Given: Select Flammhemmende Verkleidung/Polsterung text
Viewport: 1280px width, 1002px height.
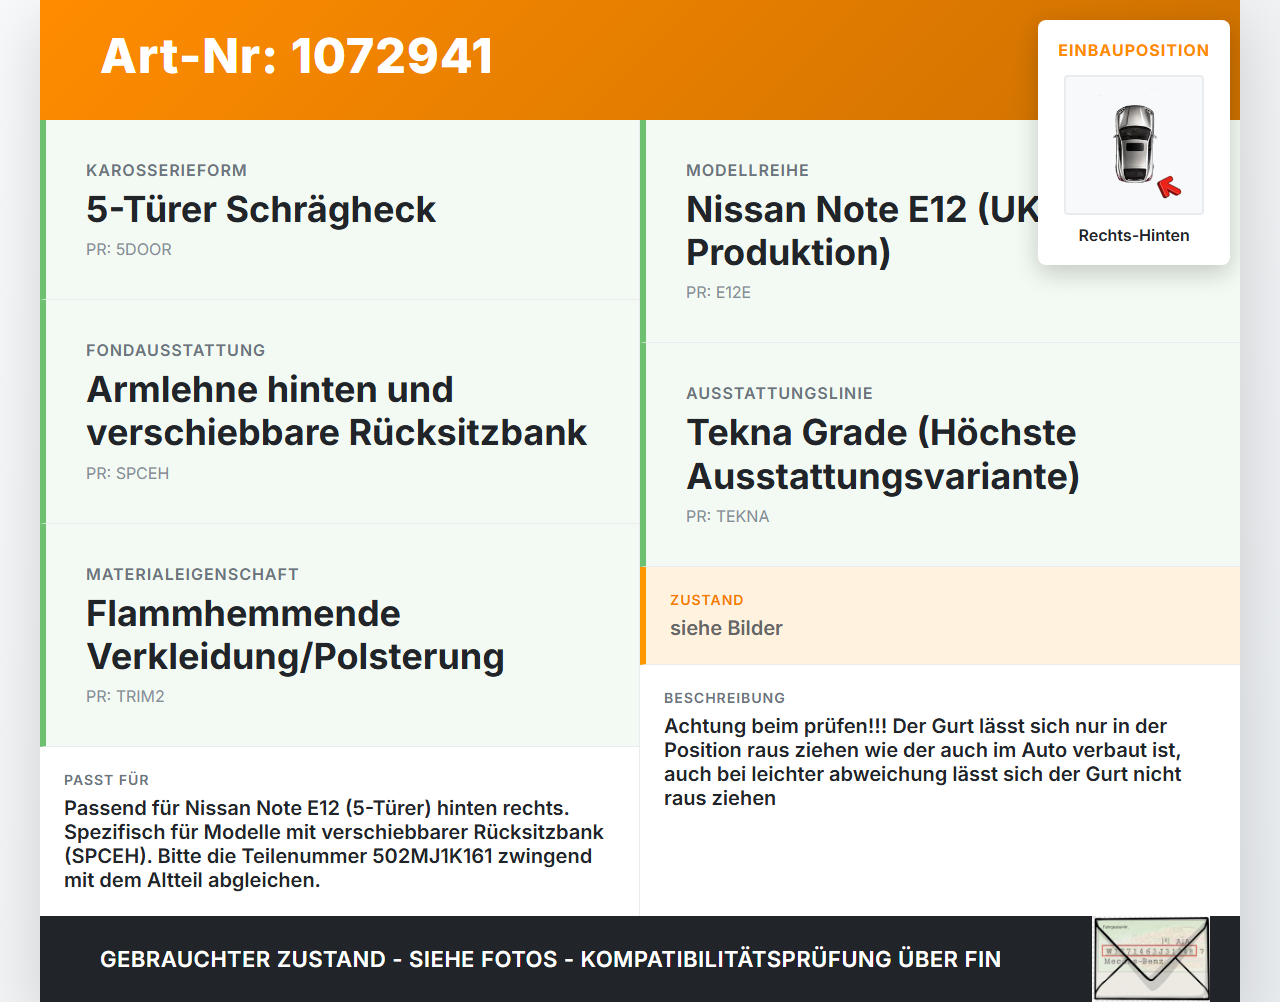Looking at the screenshot, I should tap(295, 635).
